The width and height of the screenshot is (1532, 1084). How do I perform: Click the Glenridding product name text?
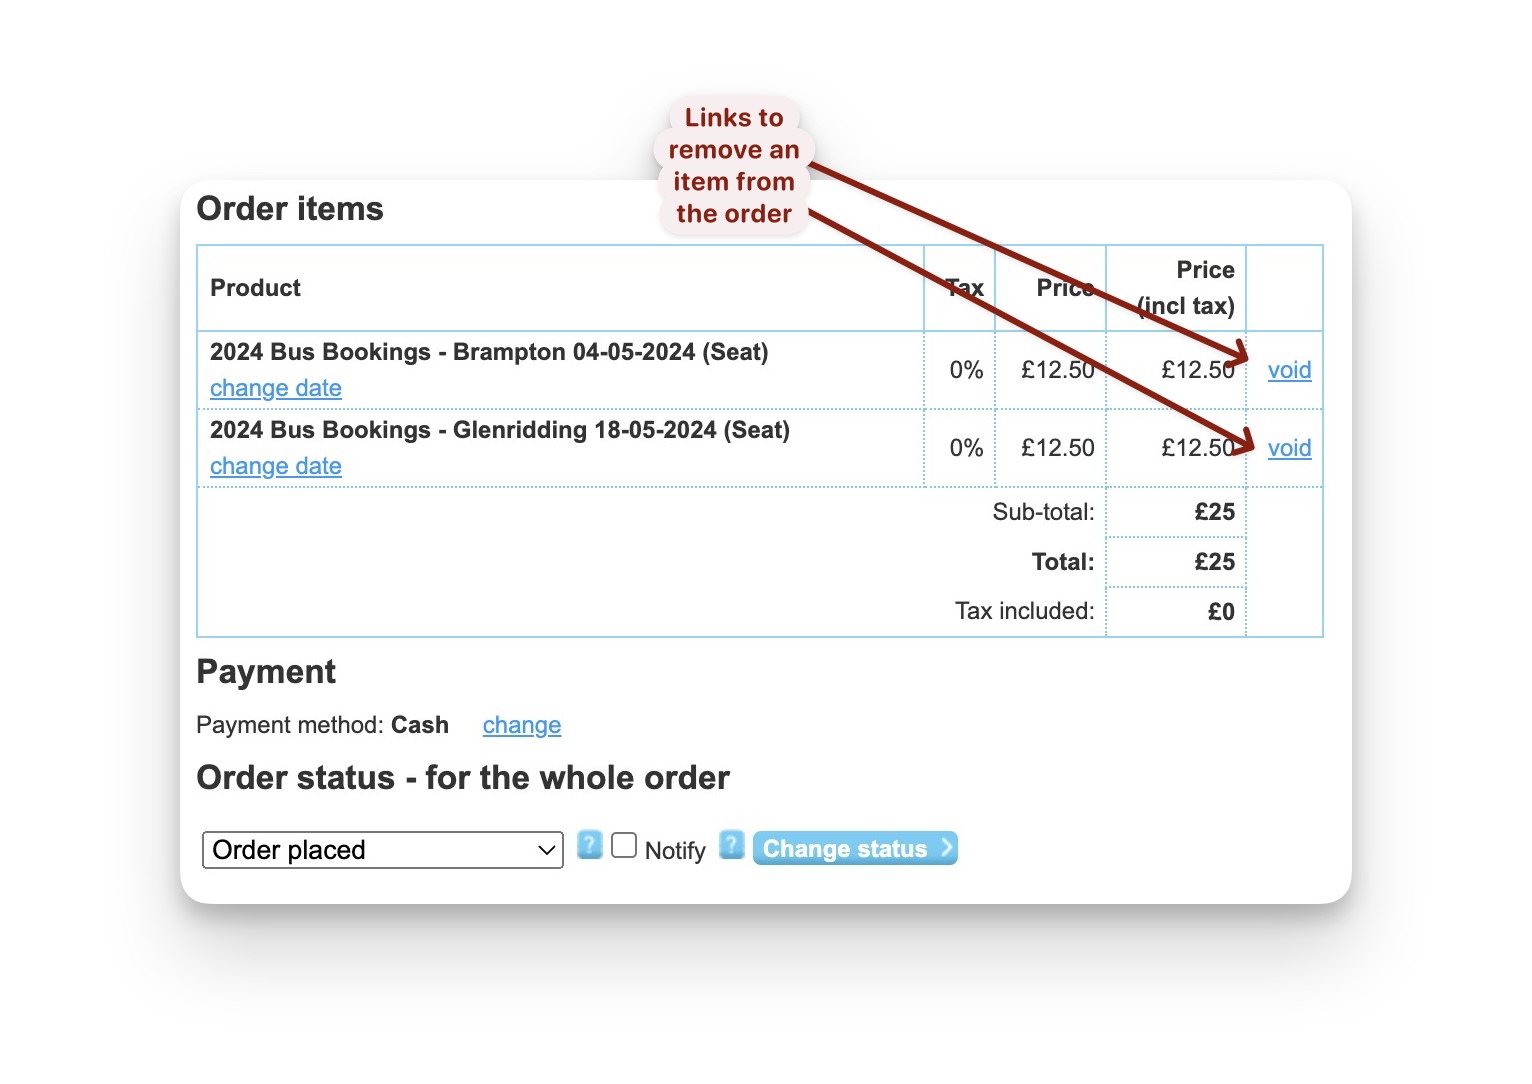click(x=499, y=430)
